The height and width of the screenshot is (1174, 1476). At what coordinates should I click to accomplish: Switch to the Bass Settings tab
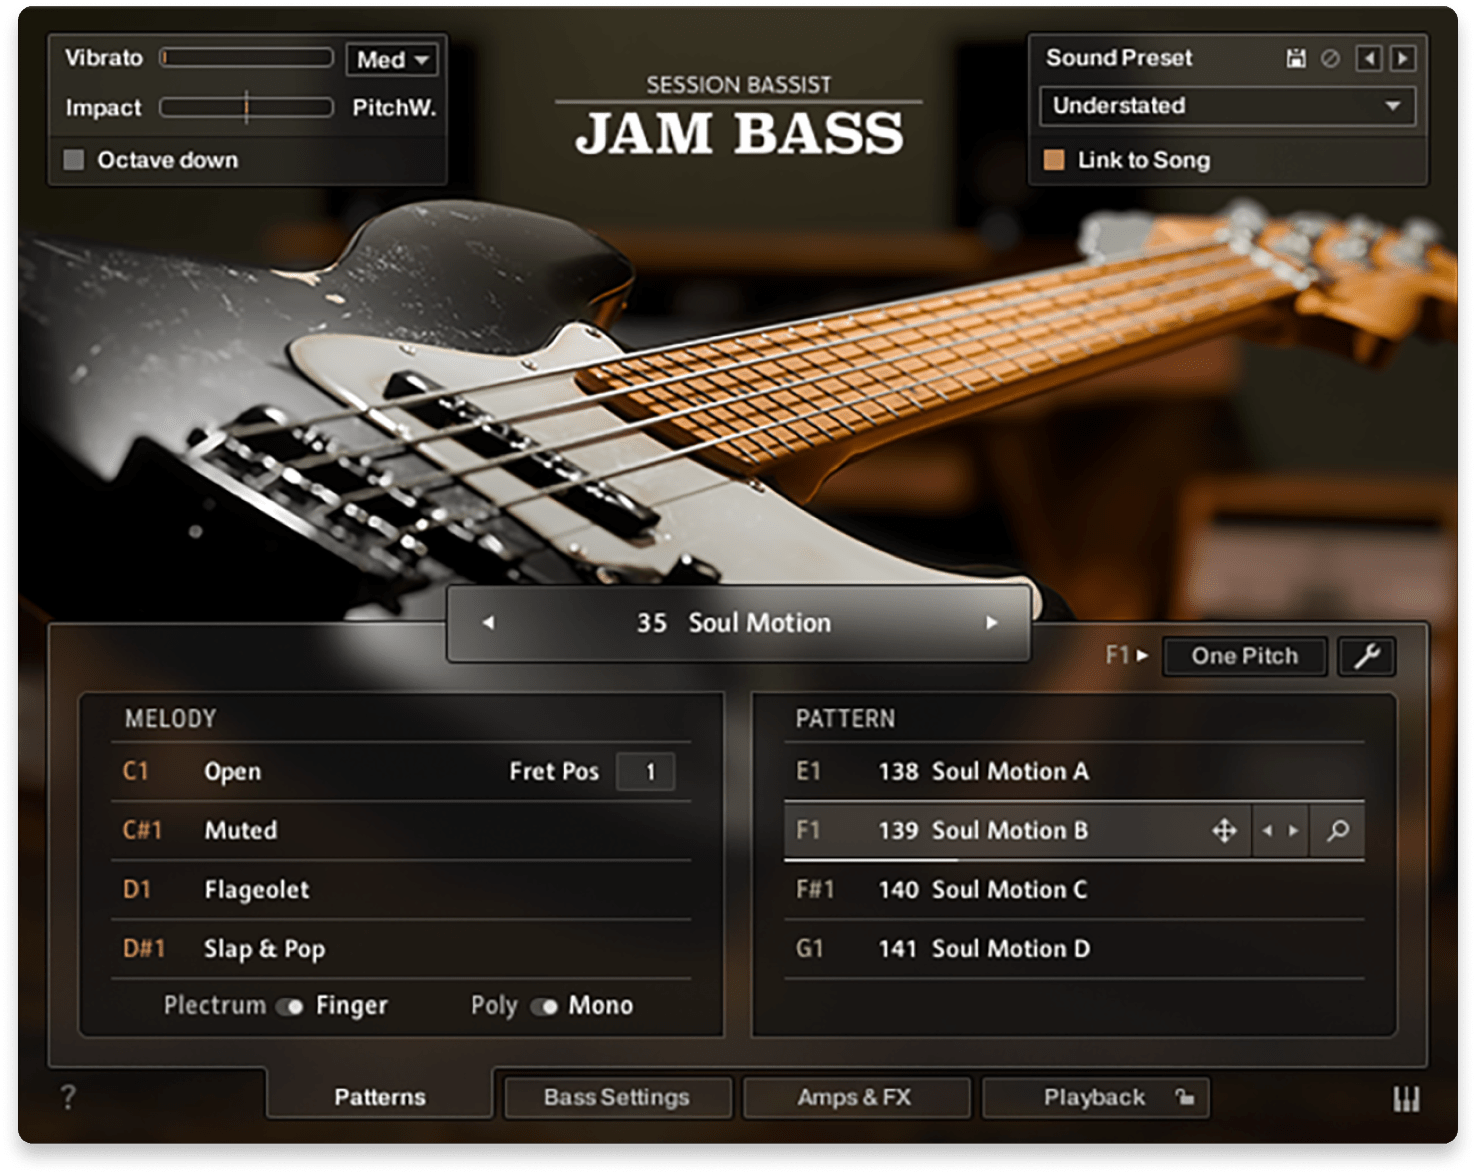coord(616,1097)
